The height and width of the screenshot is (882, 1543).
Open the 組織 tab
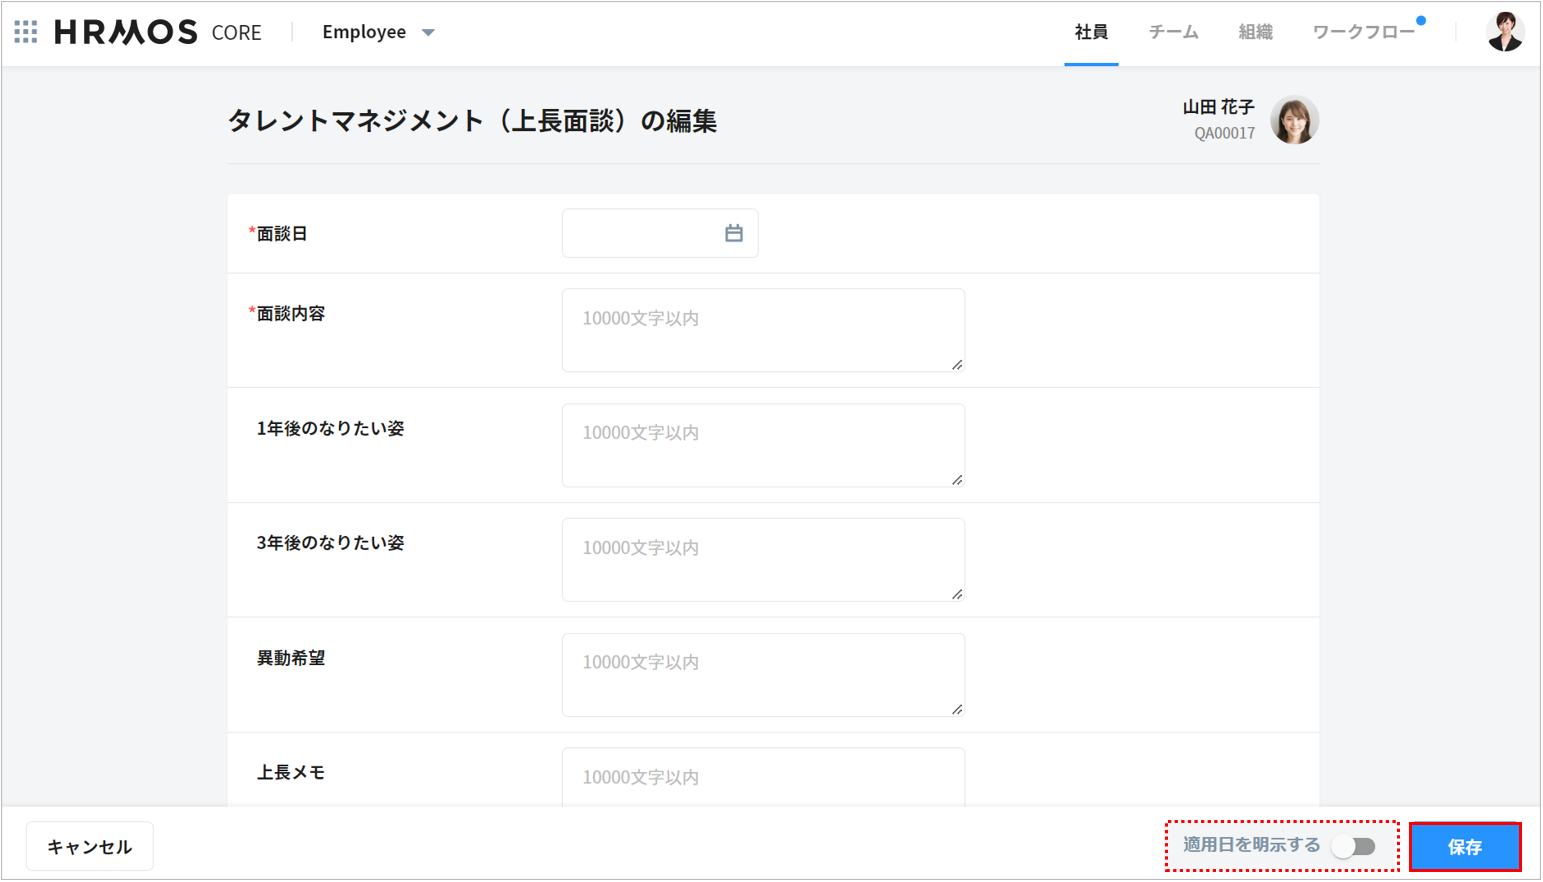coord(1255,32)
